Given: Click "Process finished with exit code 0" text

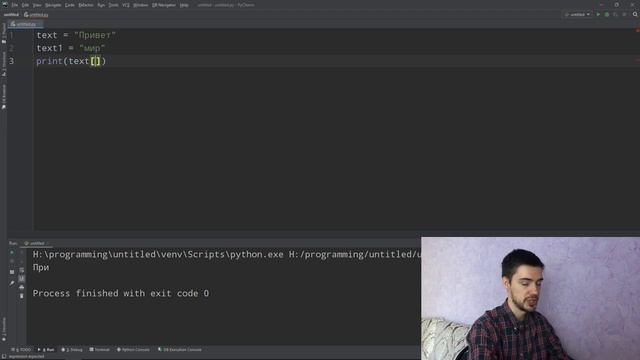Looking at the screenshot, I should pyautogui.click(x=121, y=293).
